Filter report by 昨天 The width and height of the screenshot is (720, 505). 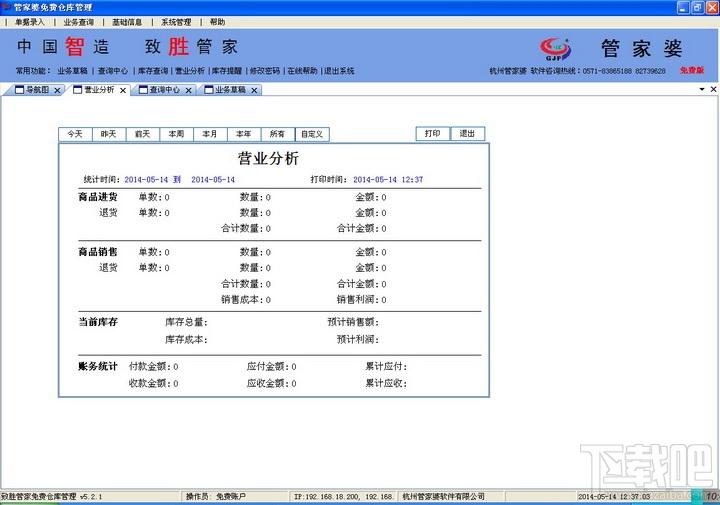(x=109, y=134)
